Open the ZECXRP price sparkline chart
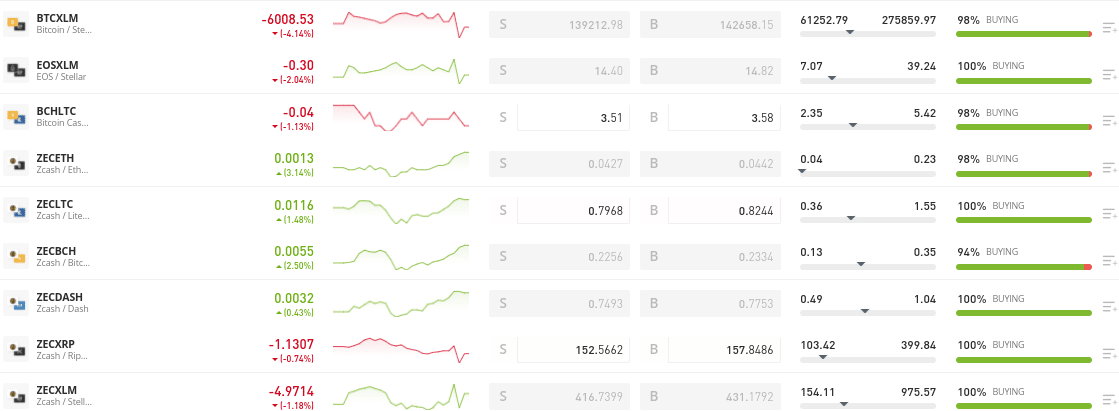The width and height of the screenshot is (1119, 411). [401, 350]
